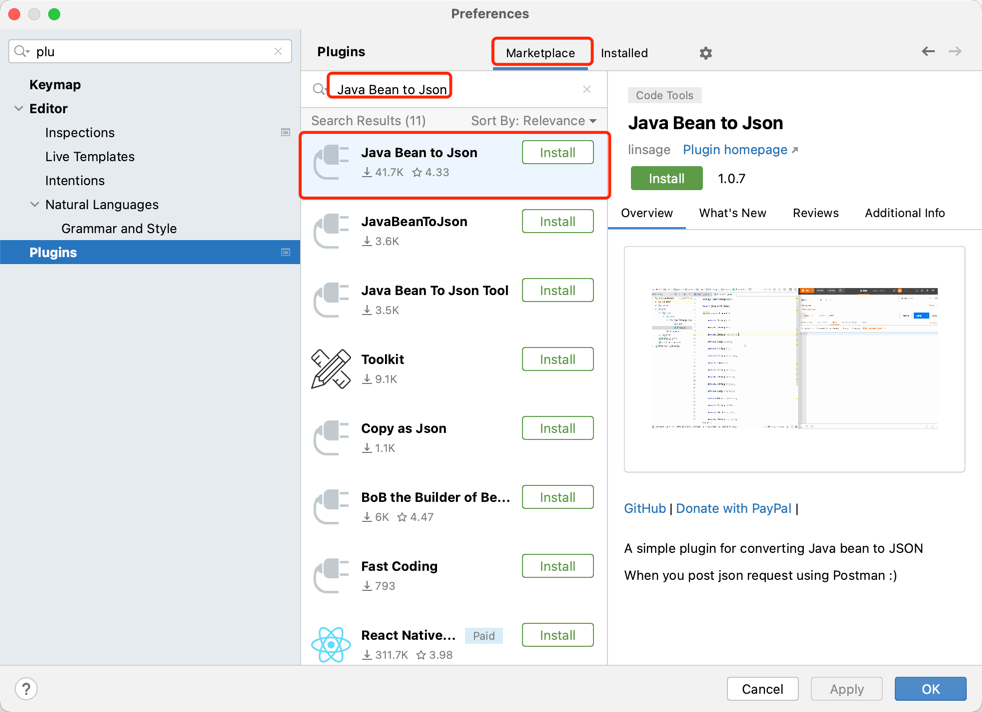Select Plugins in the settings tree
The width and height of the screenshot is (982, 712).
coord(150,252)
